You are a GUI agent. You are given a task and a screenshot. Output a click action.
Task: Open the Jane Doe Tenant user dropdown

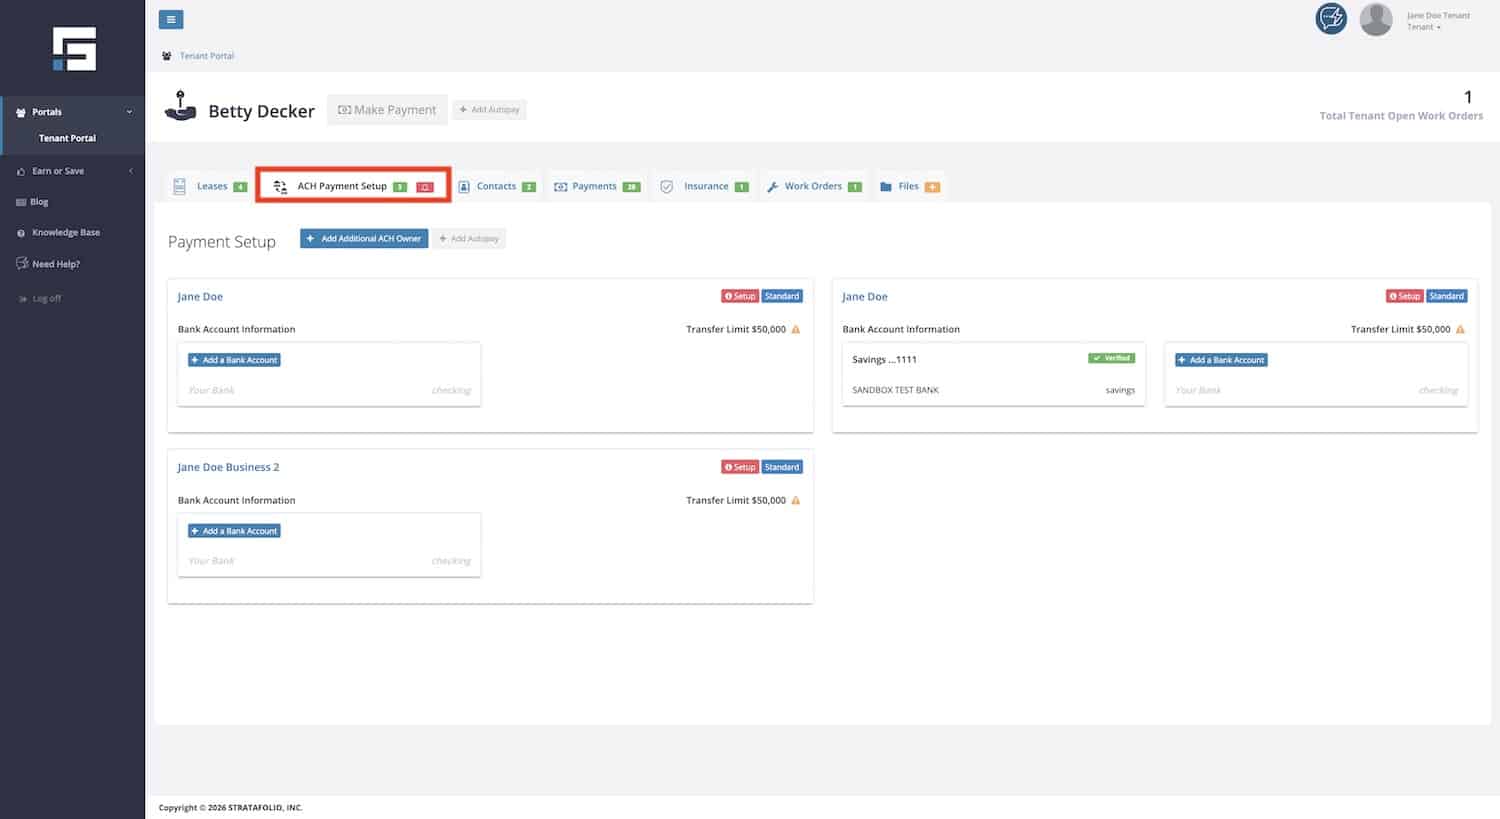(1438, 21)
